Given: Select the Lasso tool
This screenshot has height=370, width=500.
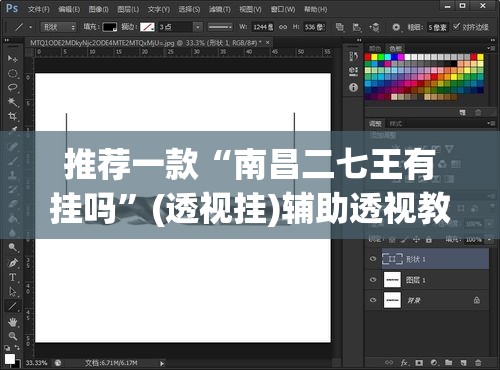Looking at the screenshot, I should click(x=12, y=88).
